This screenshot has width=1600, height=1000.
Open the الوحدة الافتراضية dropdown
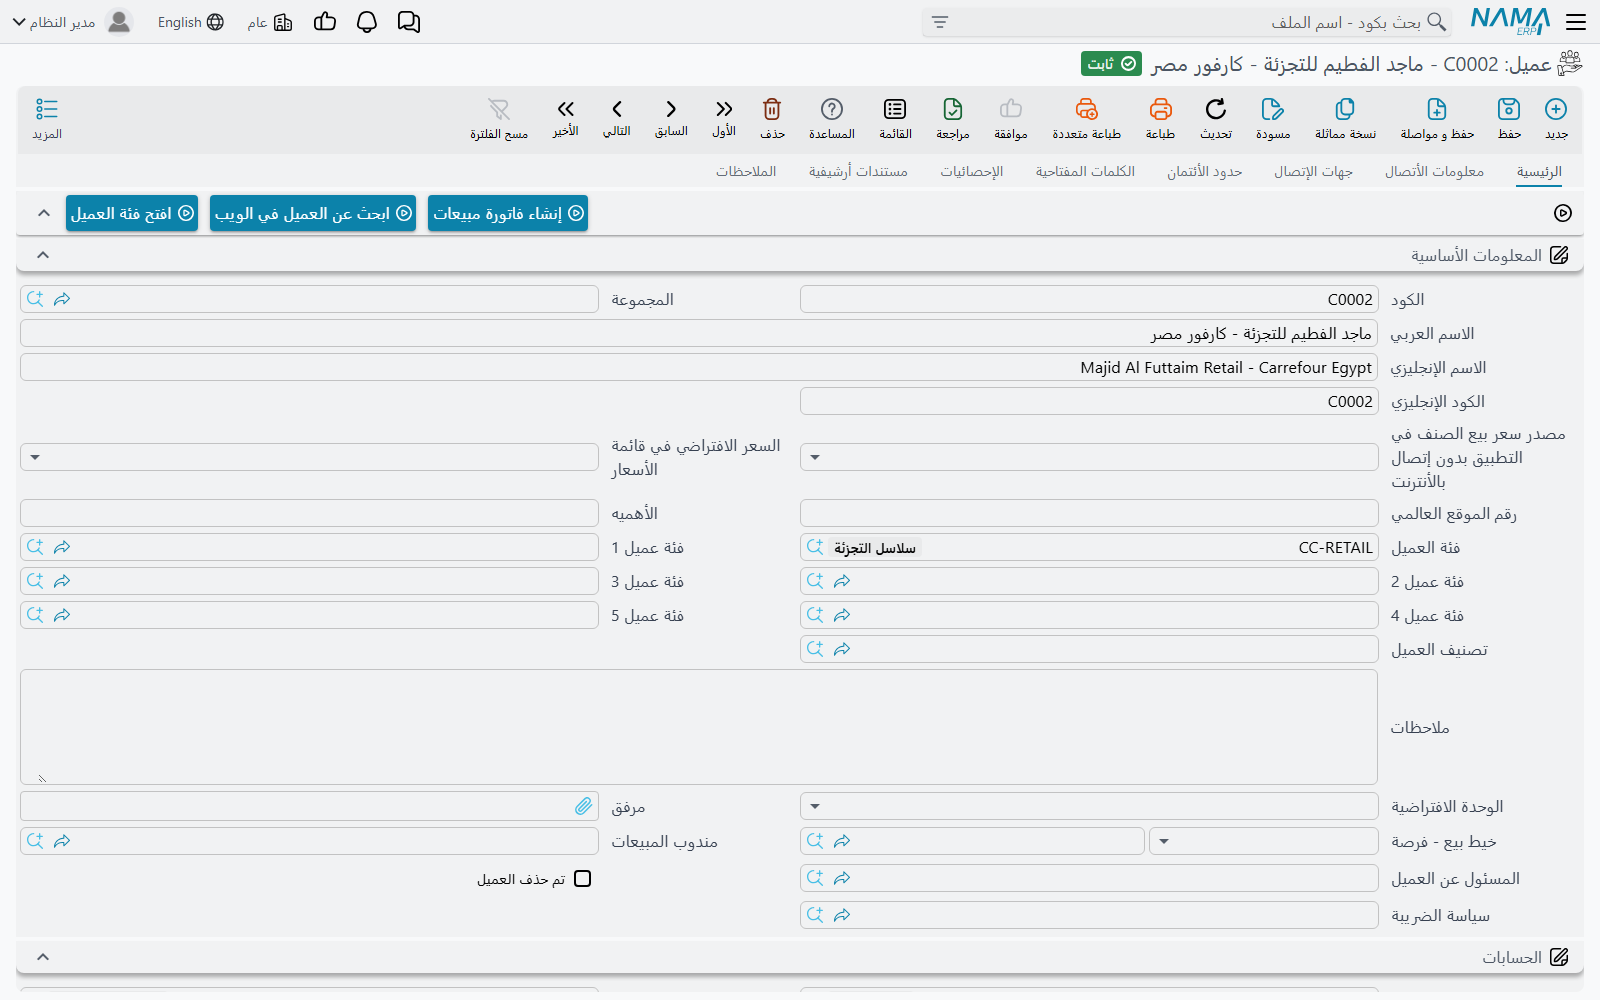click(x=815, y=806)
